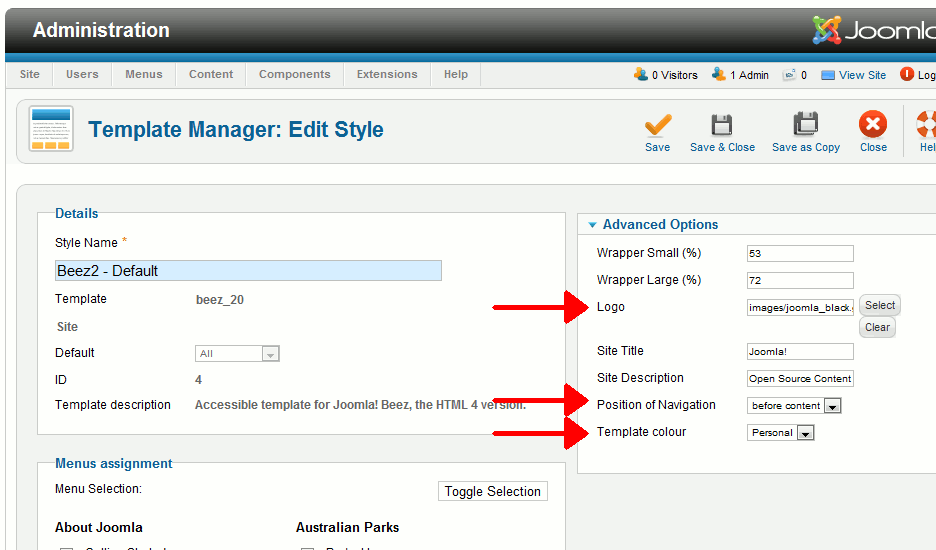The width and height of the screenshot is (936, 550).
Task: Open the messages envelope icon
Action: (790, 74)
